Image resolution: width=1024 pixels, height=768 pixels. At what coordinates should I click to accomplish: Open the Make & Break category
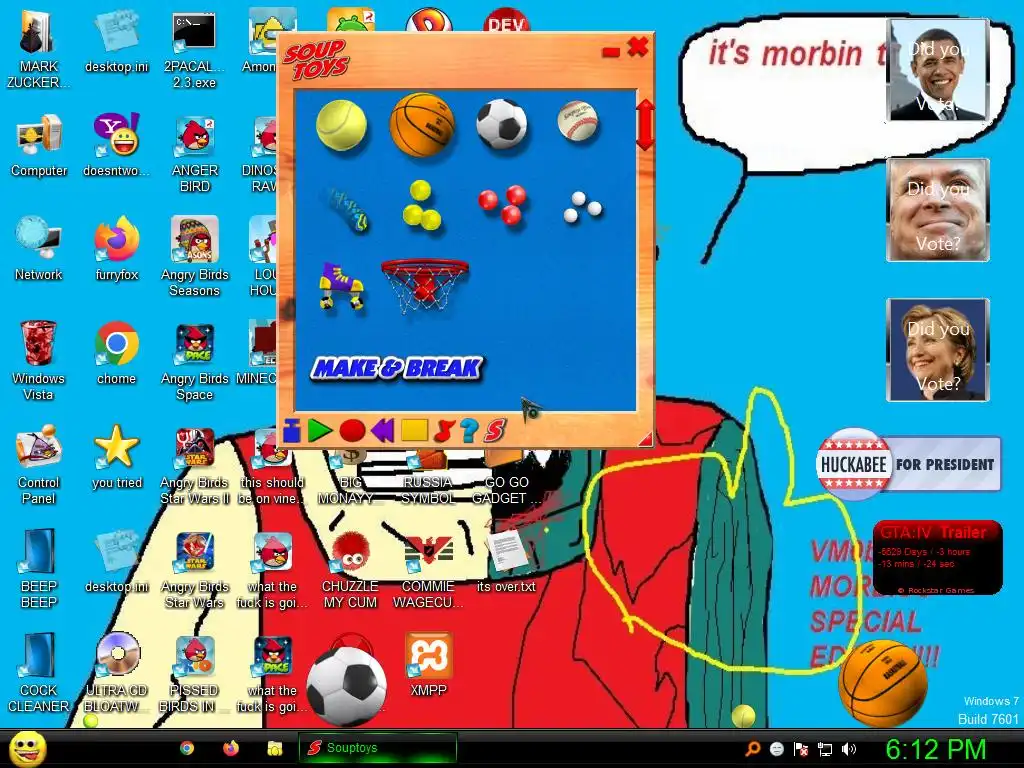coord(397,368)
